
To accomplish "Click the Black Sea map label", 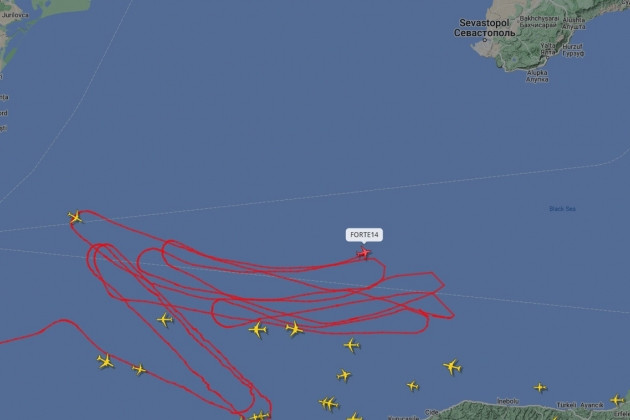I will coord(562,209).
